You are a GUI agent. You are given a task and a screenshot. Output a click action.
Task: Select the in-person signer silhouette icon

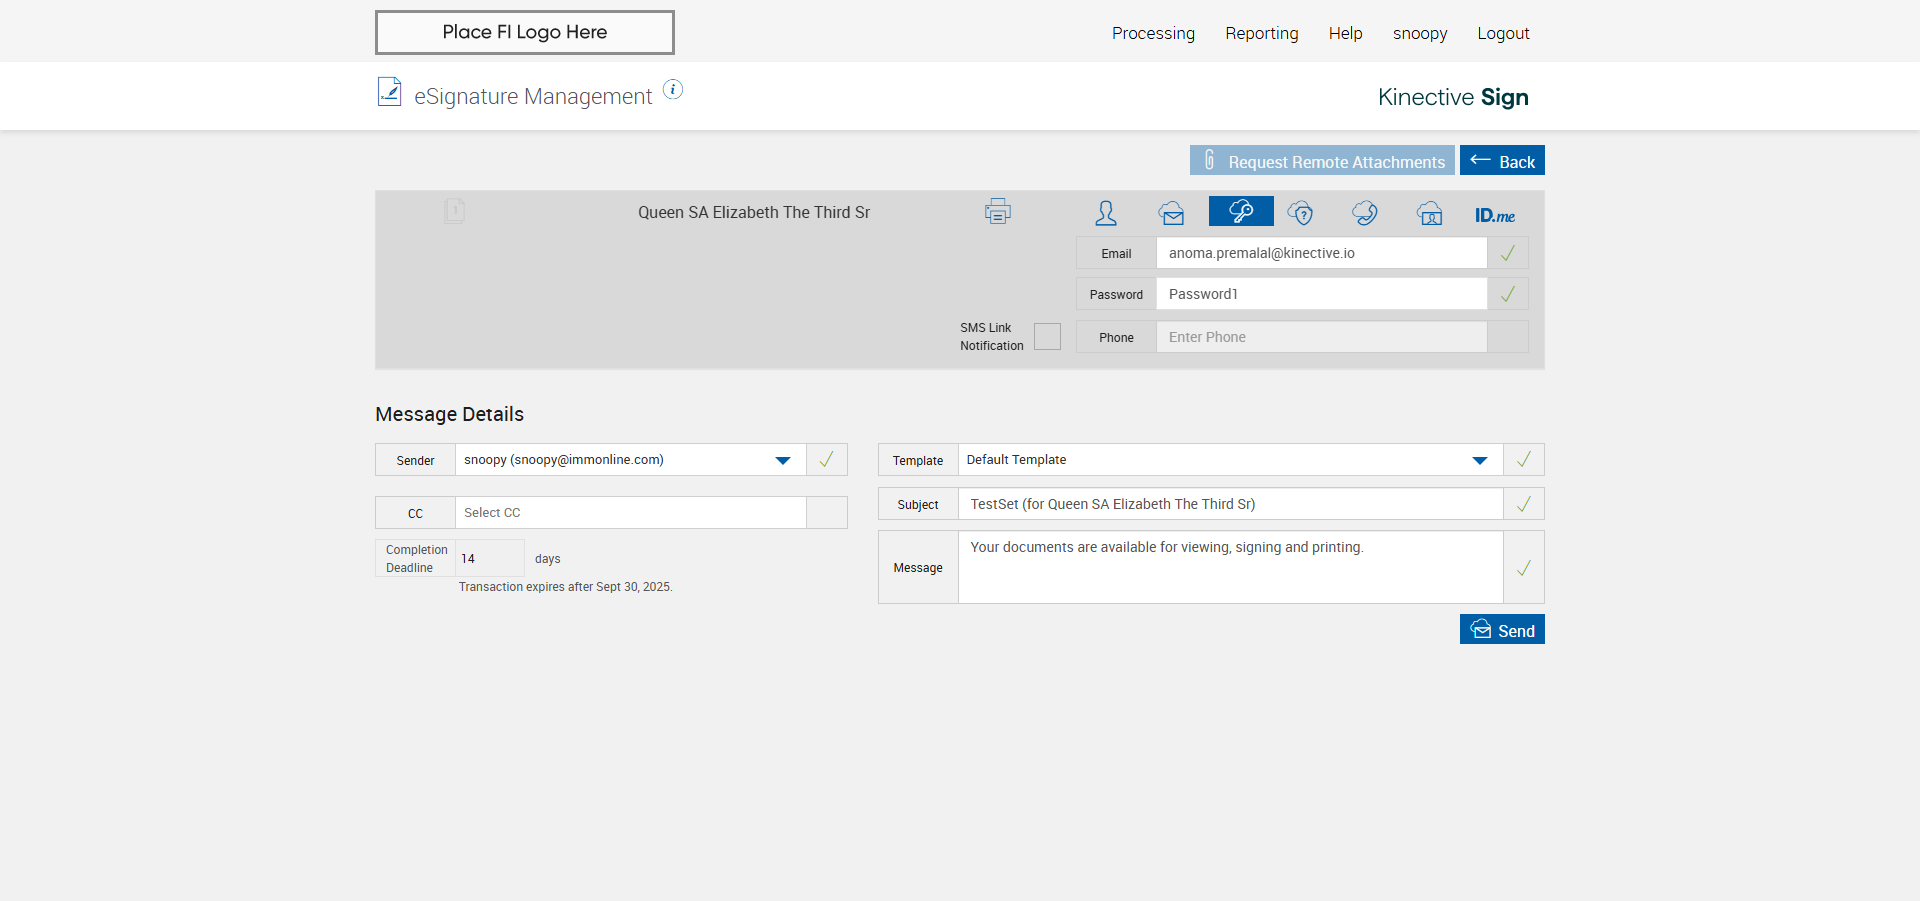(1105, 213)
